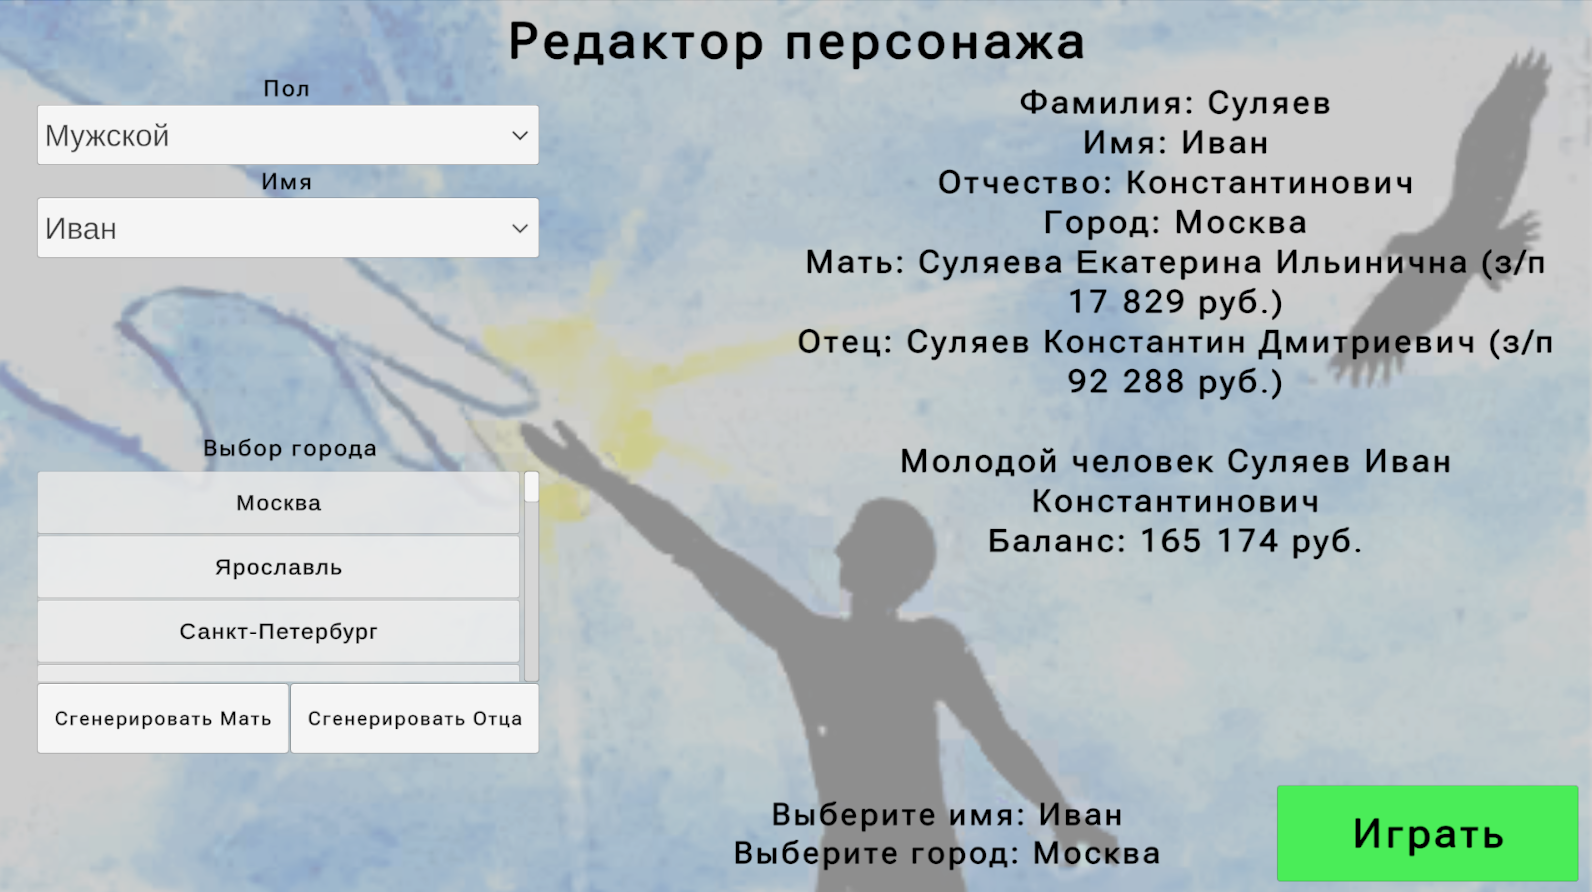Click the Фамилия: Суляев text line
This screenshot has height=892, width=1592.
tap(1175, 103)
